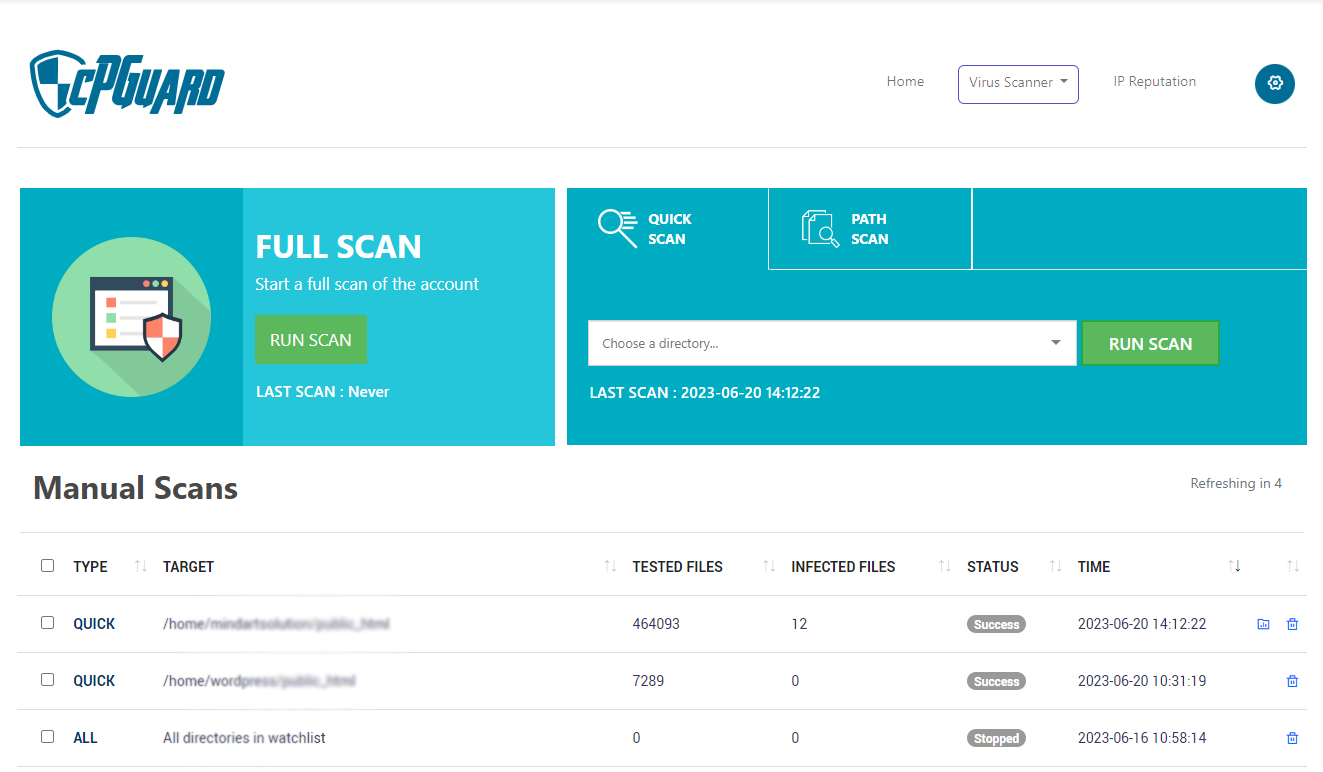1323x772 pixels.
Task: Click the time 2023-06-20 14:12:22 cell
Action: pos(1142,624)
